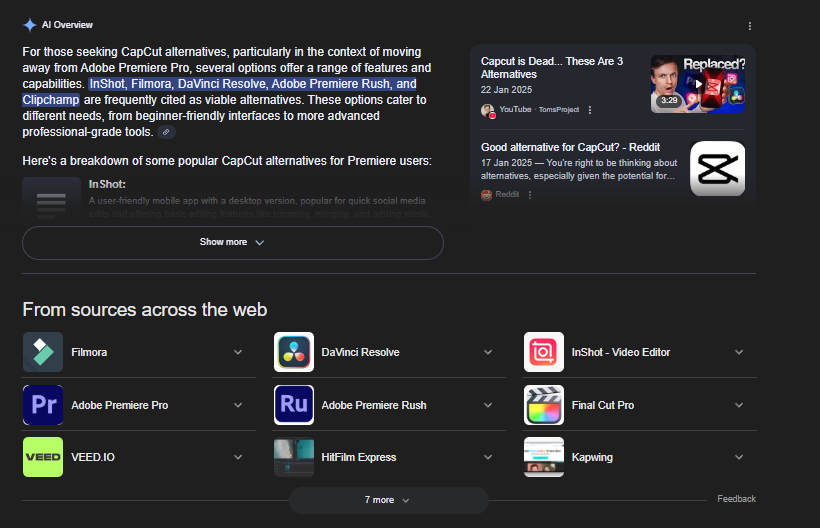This screenshot has width=820, height=528.
Task: Click the Filmora label text
Action: (89, 352)
